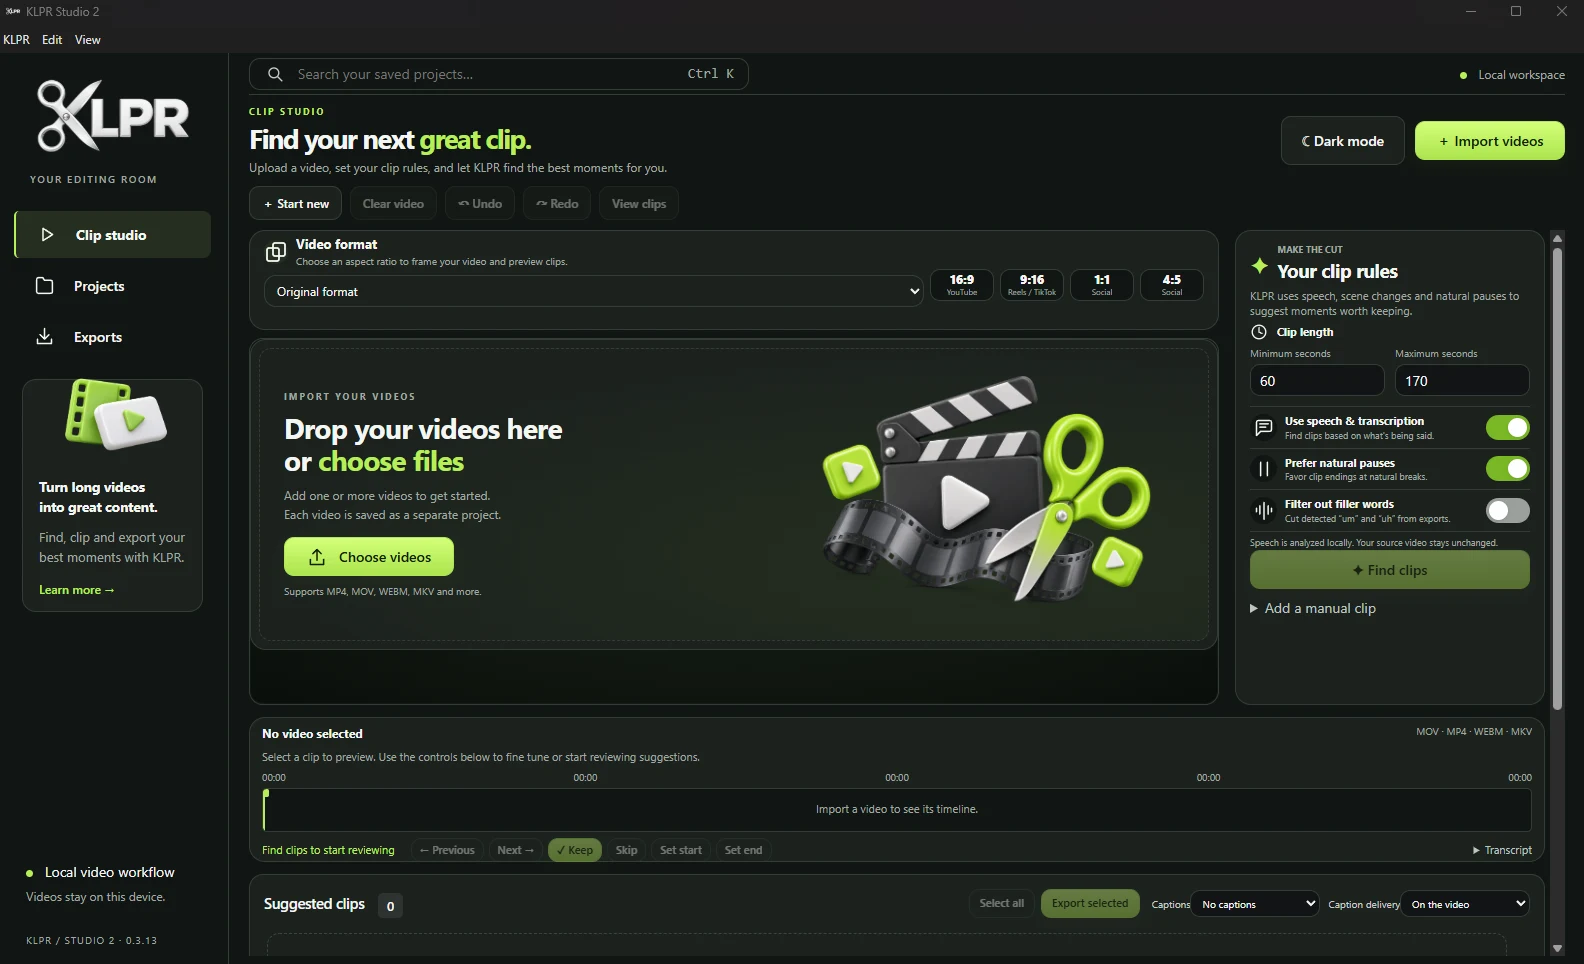The height and width of the screenshot is (964, 1584).
Task: Select the 4:5 Social aspect ratio
Action: point(1172,285)
